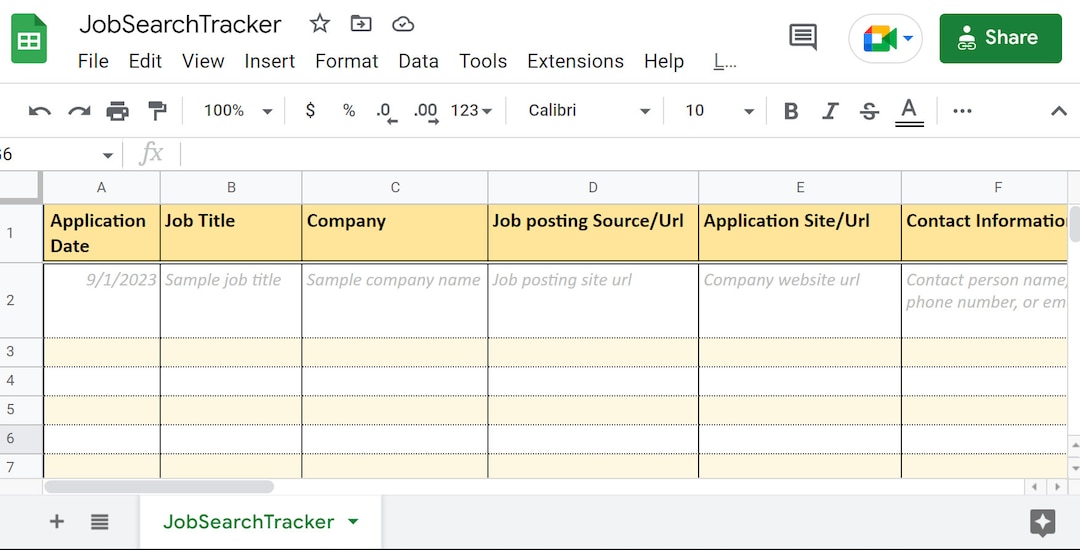Screen dimensions: 1080x550
Task: Open the 123 number formats dropdown
Action: tap(471, 110)
